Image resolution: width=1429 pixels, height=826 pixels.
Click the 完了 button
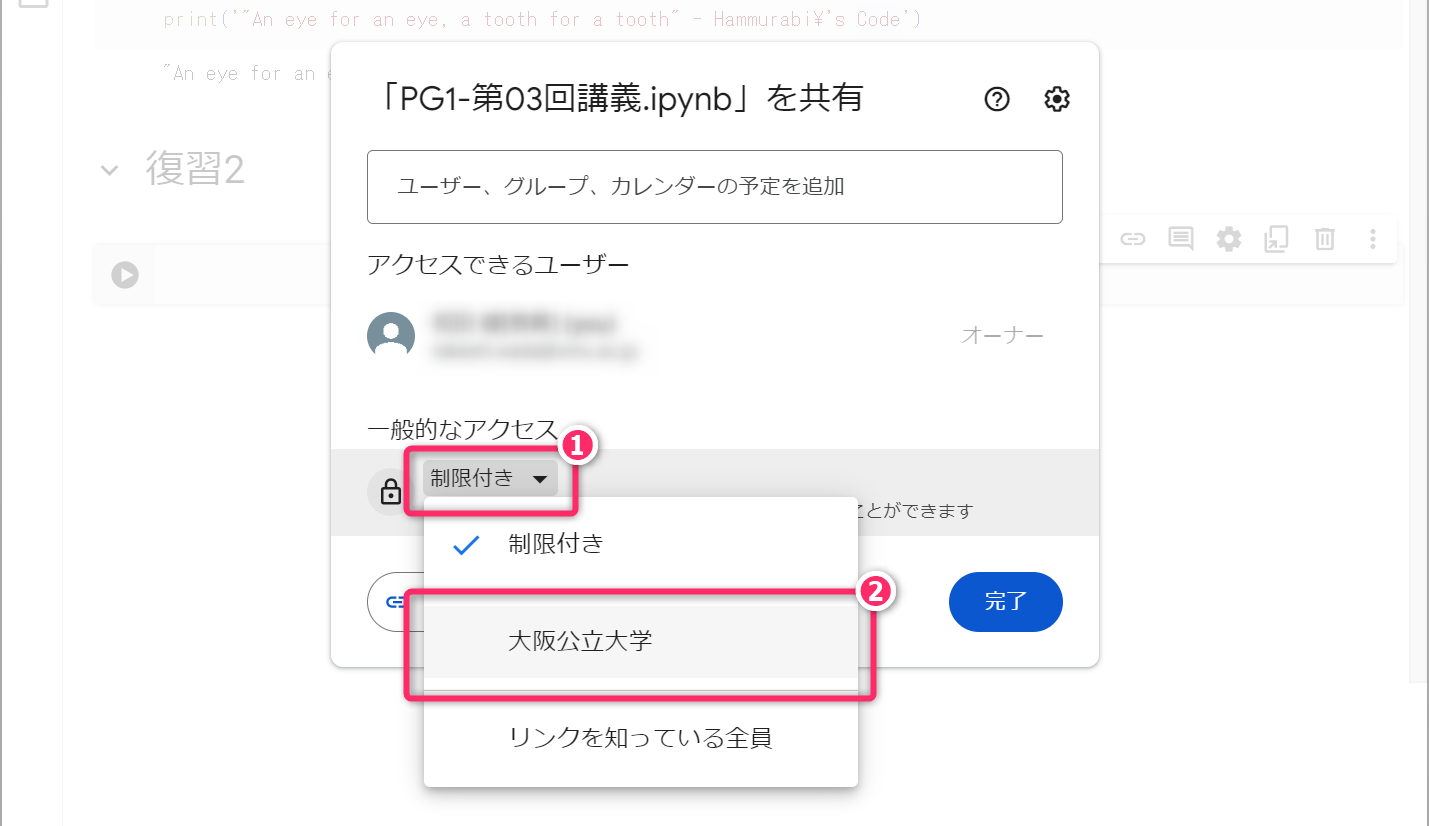[1005, 602]
